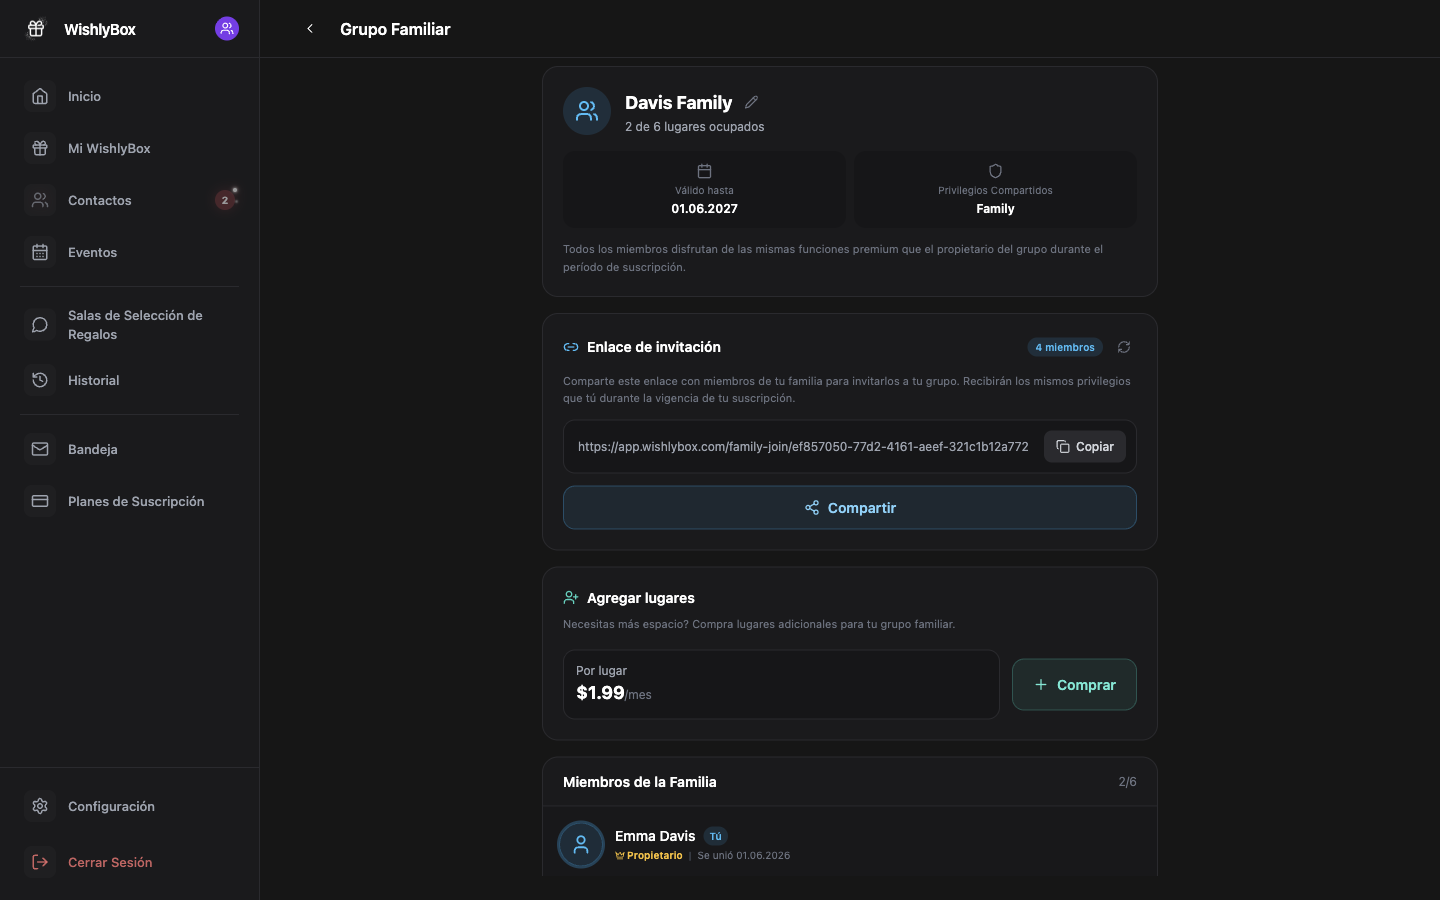
Task: Open Mi WishlyBox from the sidebar
Action: tap(130, 148)
